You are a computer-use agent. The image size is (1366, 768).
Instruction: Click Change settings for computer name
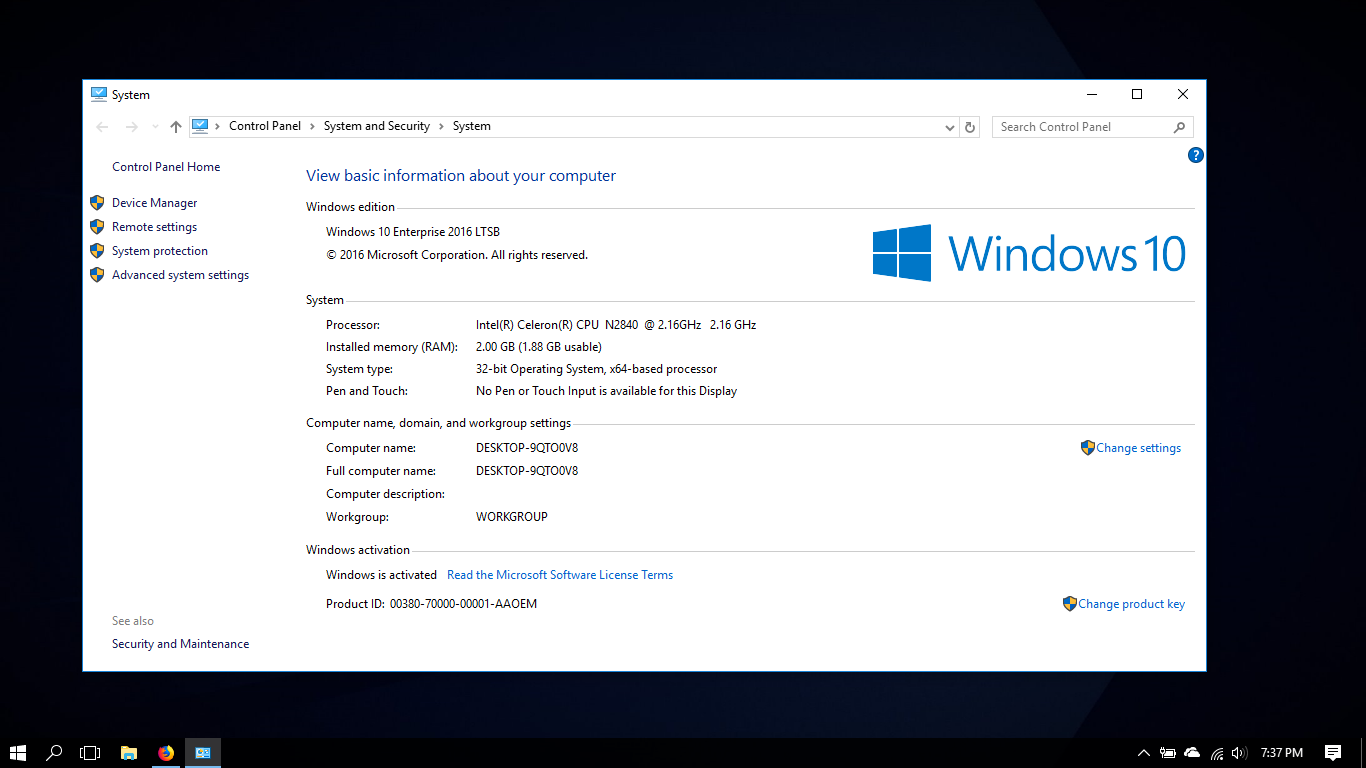pyautogui.click(x=1138, y=448)
